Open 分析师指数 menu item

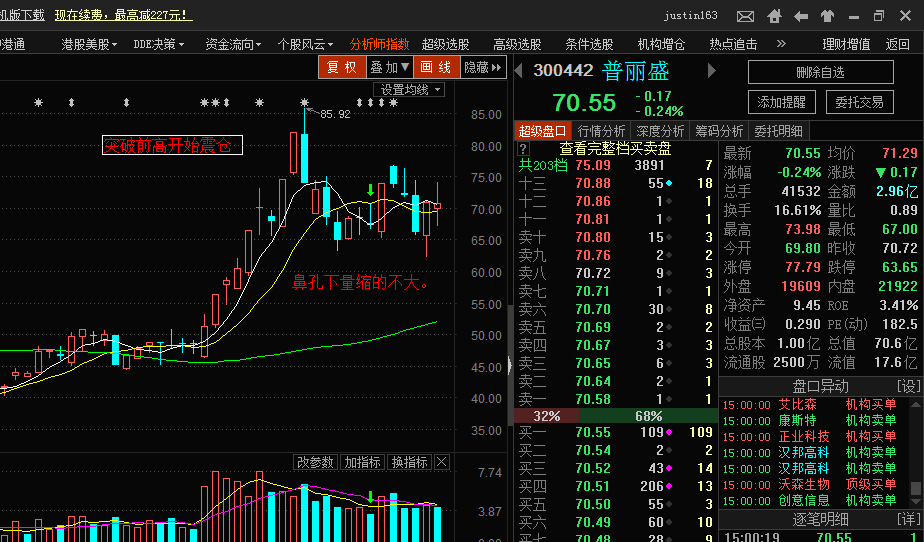[379, 44]
